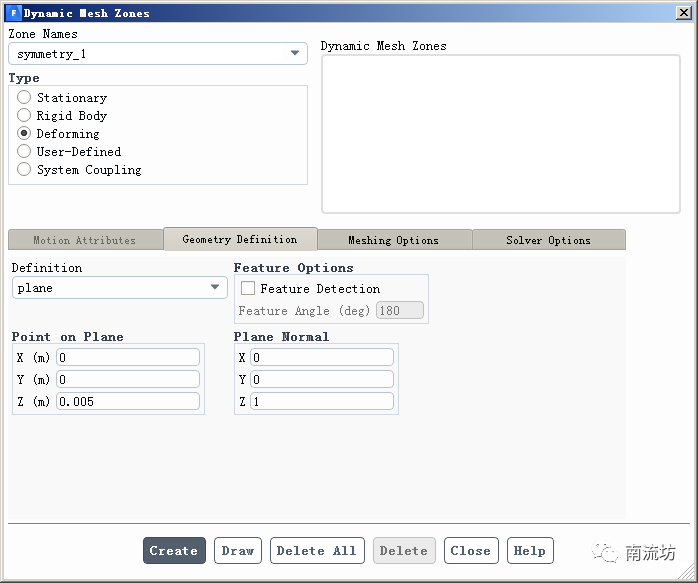Select the Stationary radio button
The width and height of the screenshot is (698, 583).
pos(24,98)
